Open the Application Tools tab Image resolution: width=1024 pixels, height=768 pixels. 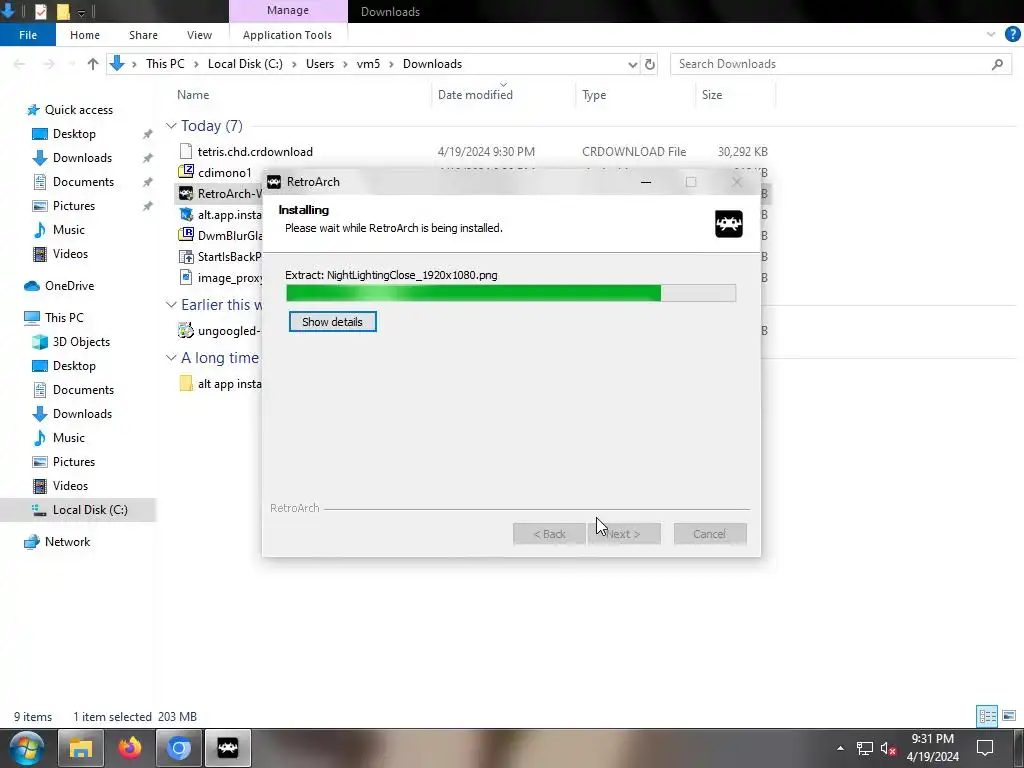tap(287, 35)
